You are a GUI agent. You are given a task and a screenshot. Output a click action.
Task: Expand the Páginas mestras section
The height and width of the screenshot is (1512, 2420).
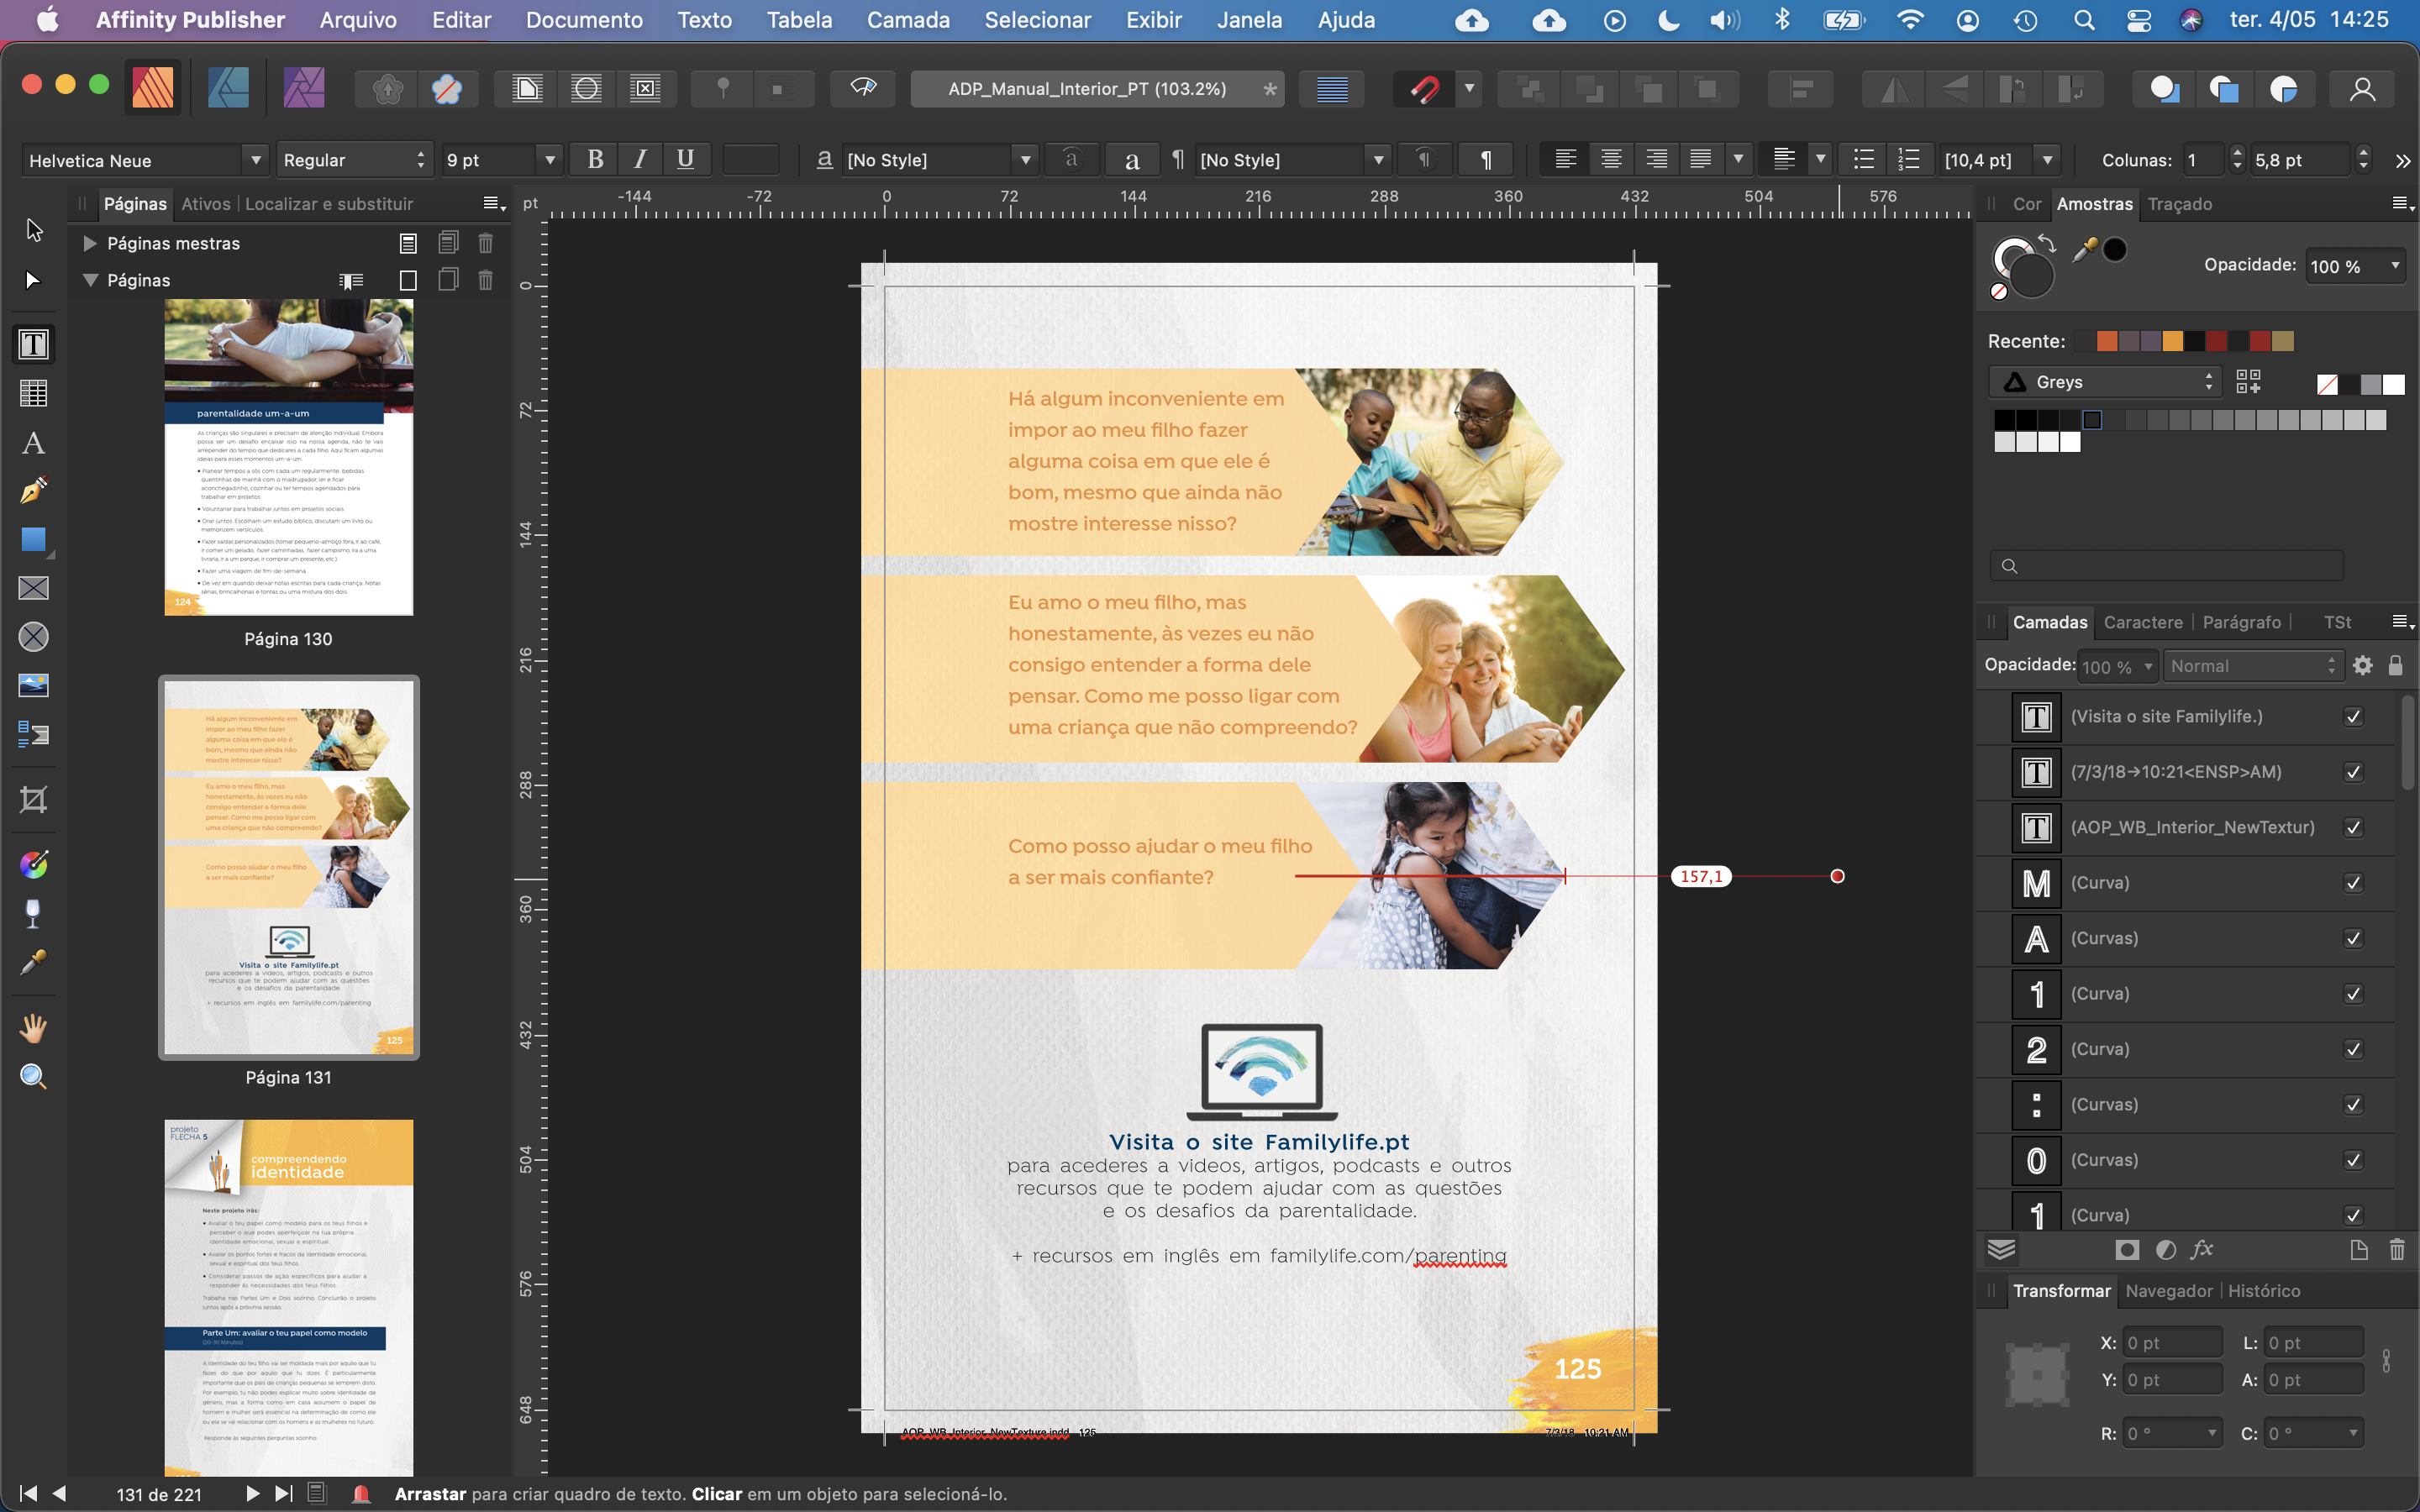[x=90, y=243]
